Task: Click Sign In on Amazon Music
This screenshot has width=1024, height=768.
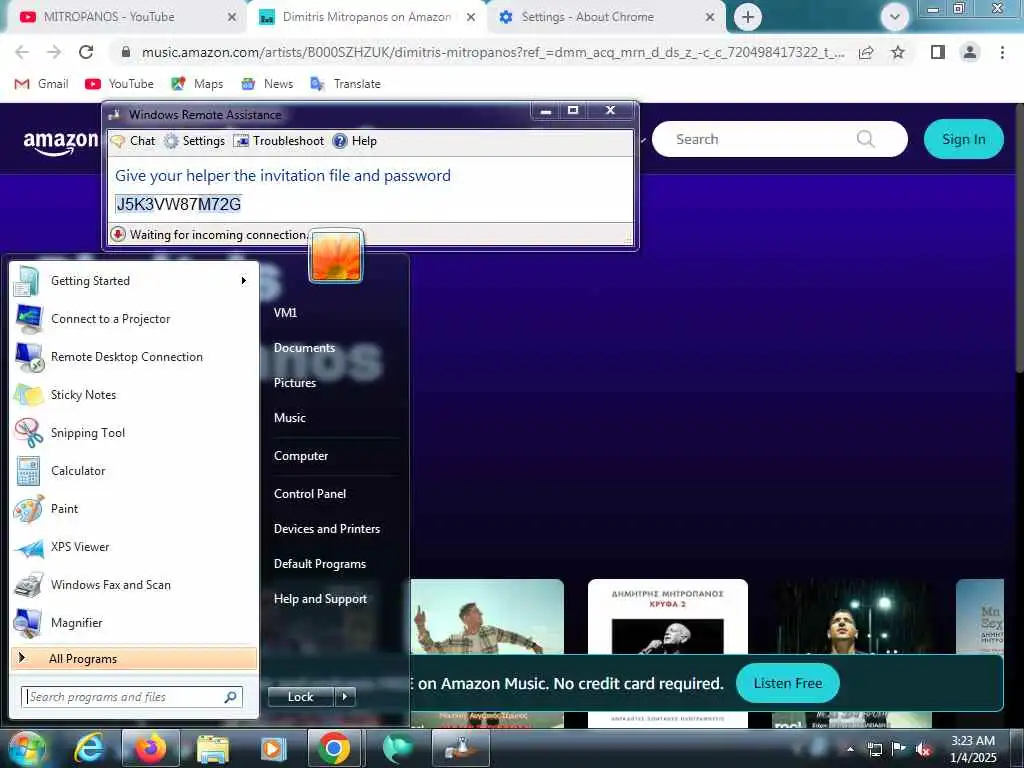Action: pyautogui.click(x=963, y=139)
